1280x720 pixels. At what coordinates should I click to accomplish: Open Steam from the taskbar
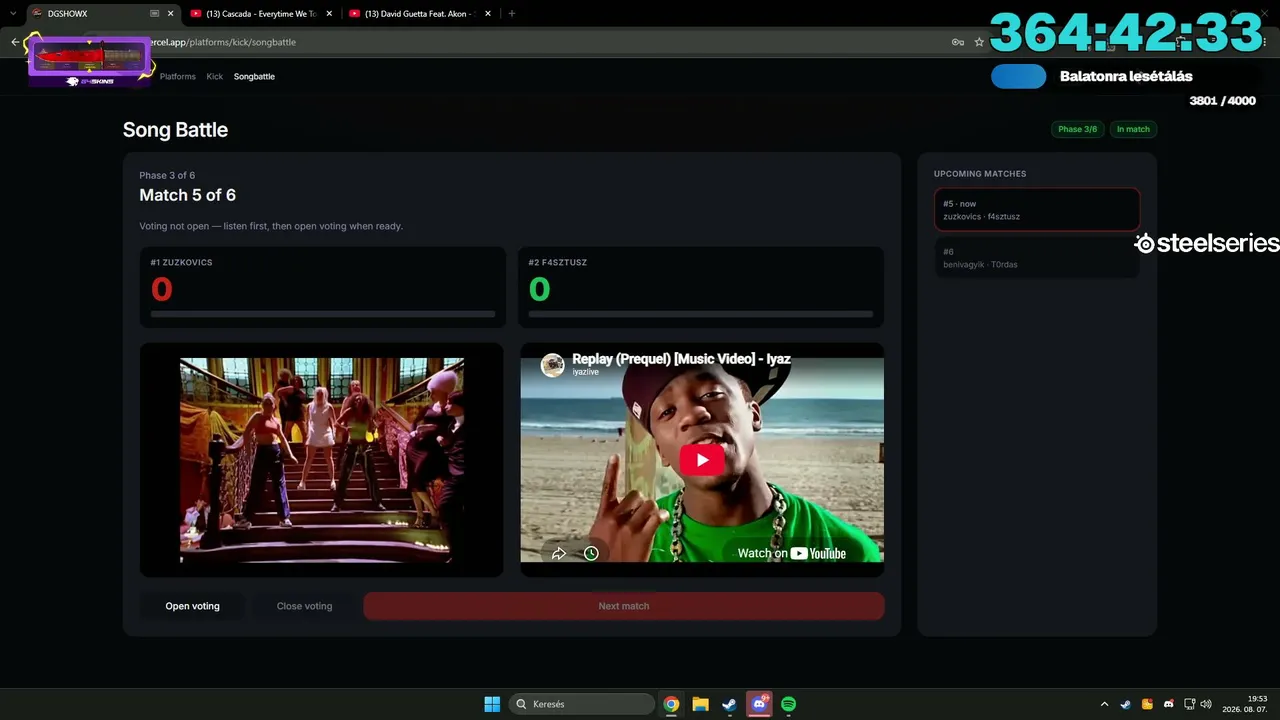(x=730, y=704)
